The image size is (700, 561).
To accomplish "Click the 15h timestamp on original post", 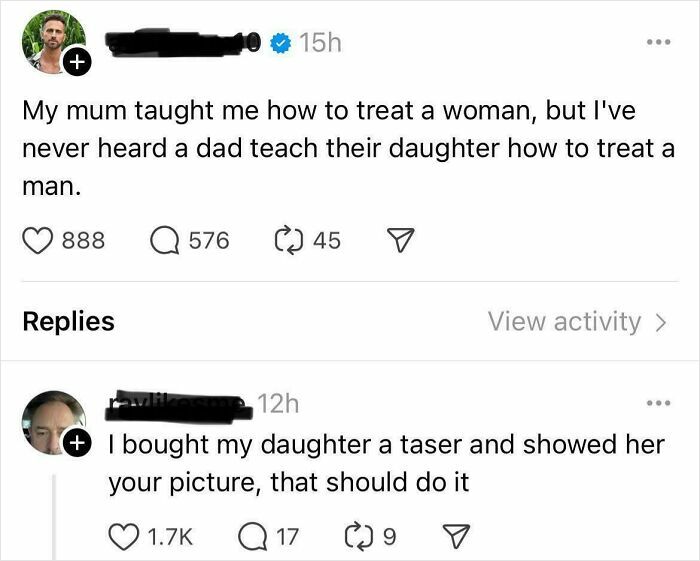I will click(320, 43).
